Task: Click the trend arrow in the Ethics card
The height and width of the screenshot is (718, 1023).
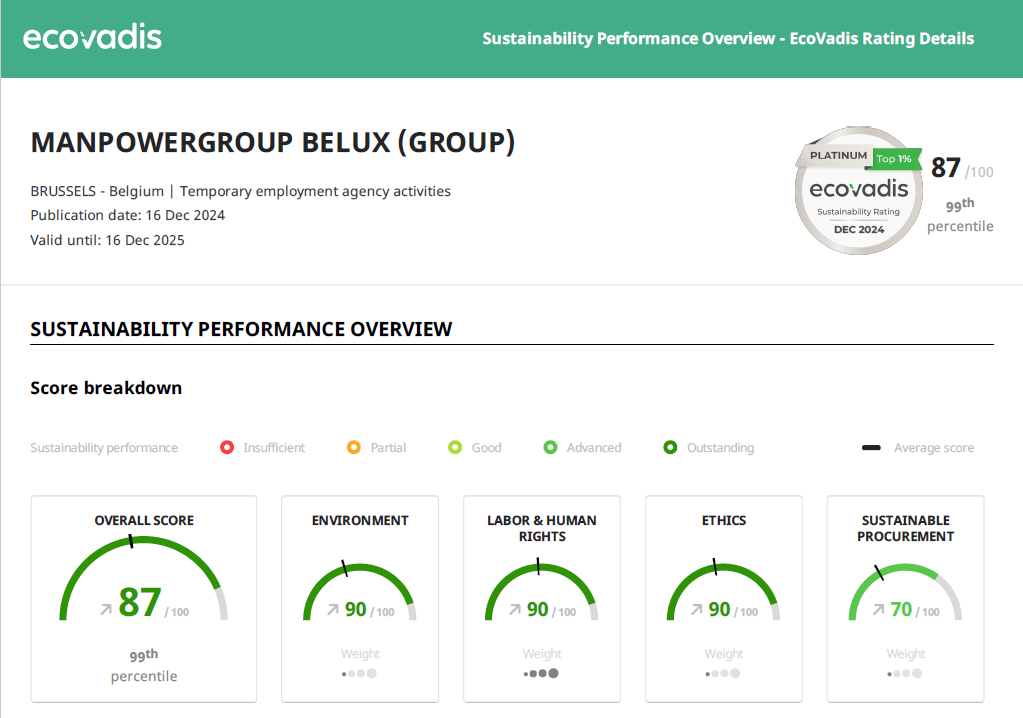Action: (697, 609)
